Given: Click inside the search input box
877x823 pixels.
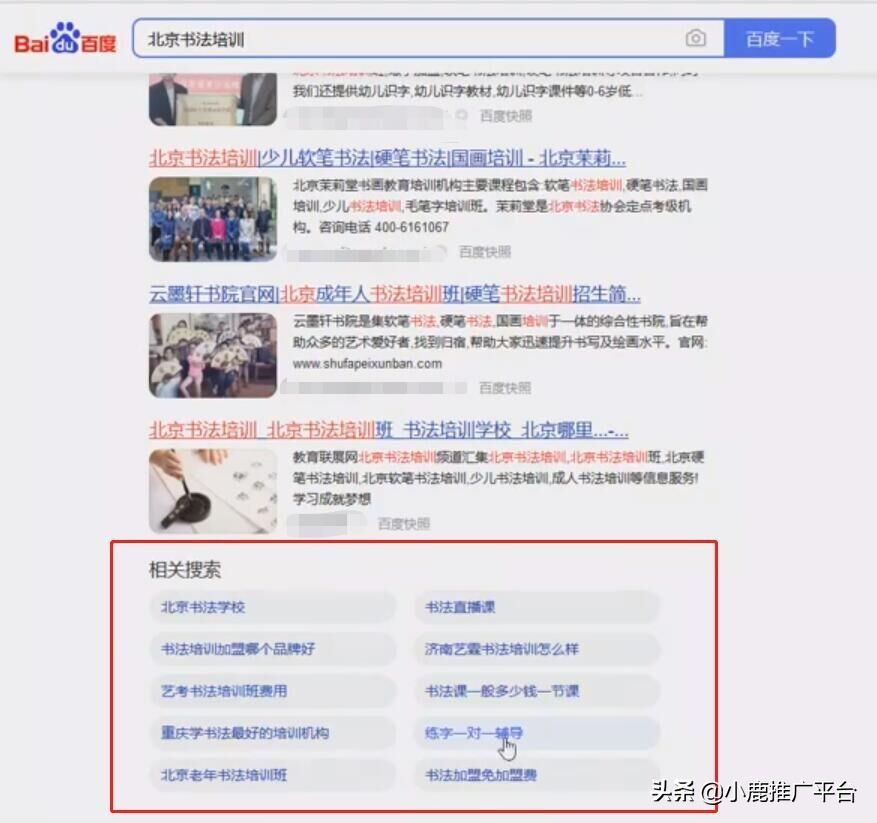Looking at the screenshot, I should pos(400,39).
